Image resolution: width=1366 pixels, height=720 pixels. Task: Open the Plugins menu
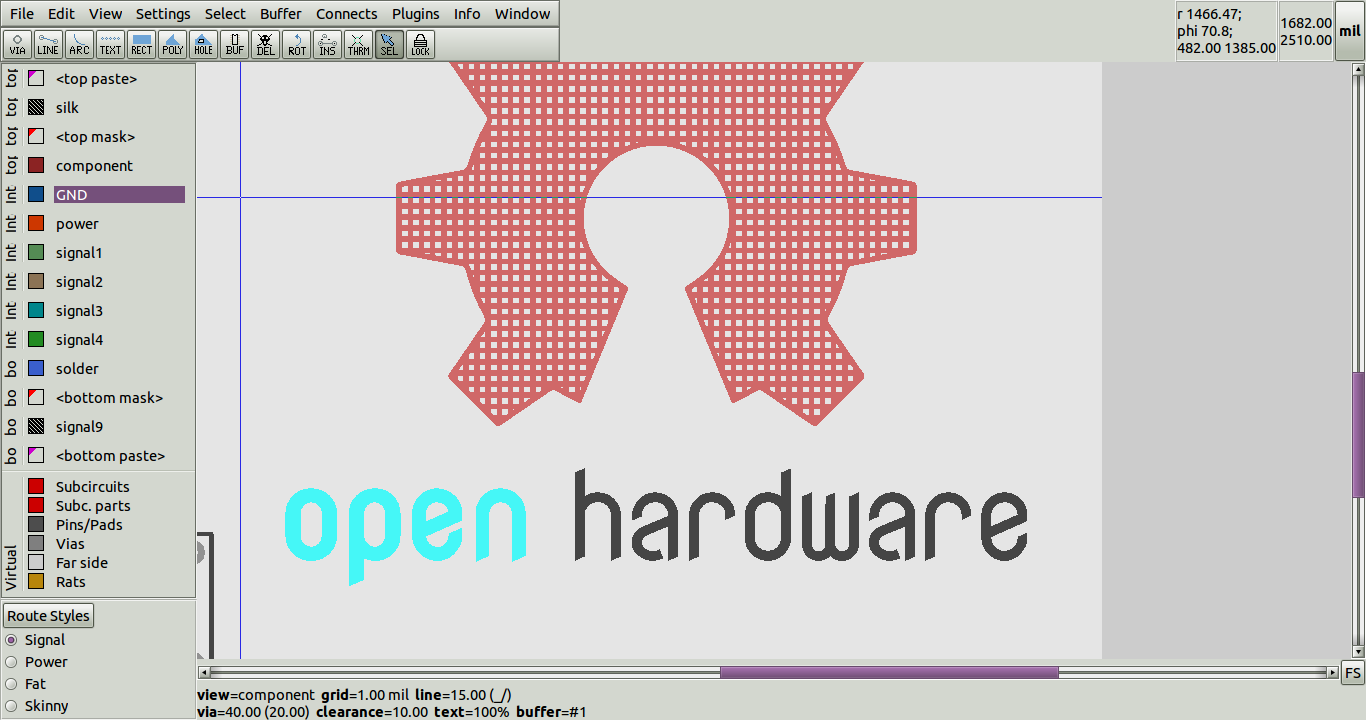coord(415,14)
